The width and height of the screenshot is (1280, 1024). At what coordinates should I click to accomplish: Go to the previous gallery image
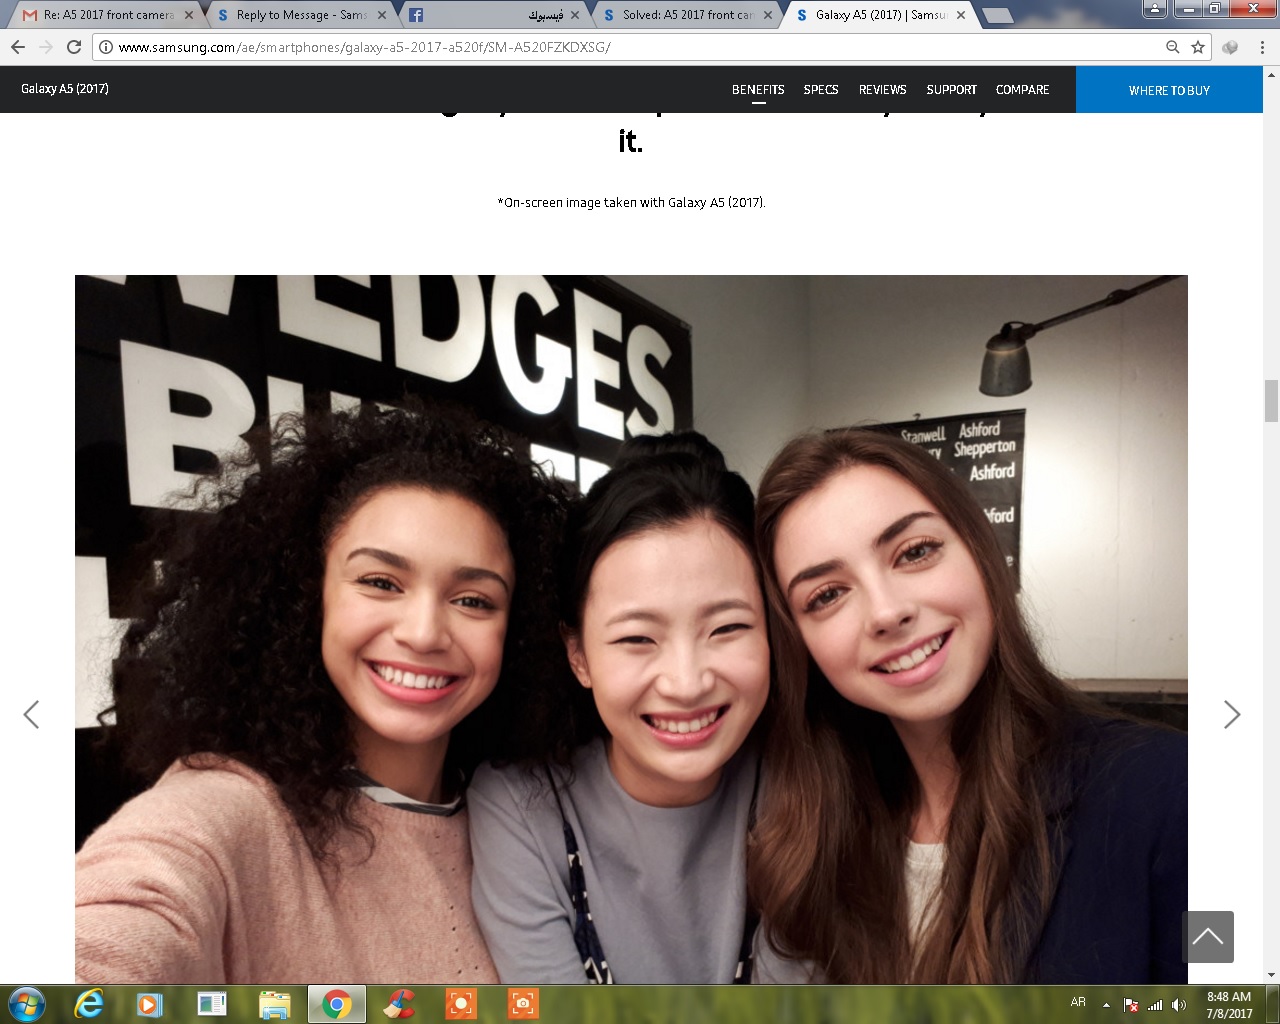click(31, 714)
